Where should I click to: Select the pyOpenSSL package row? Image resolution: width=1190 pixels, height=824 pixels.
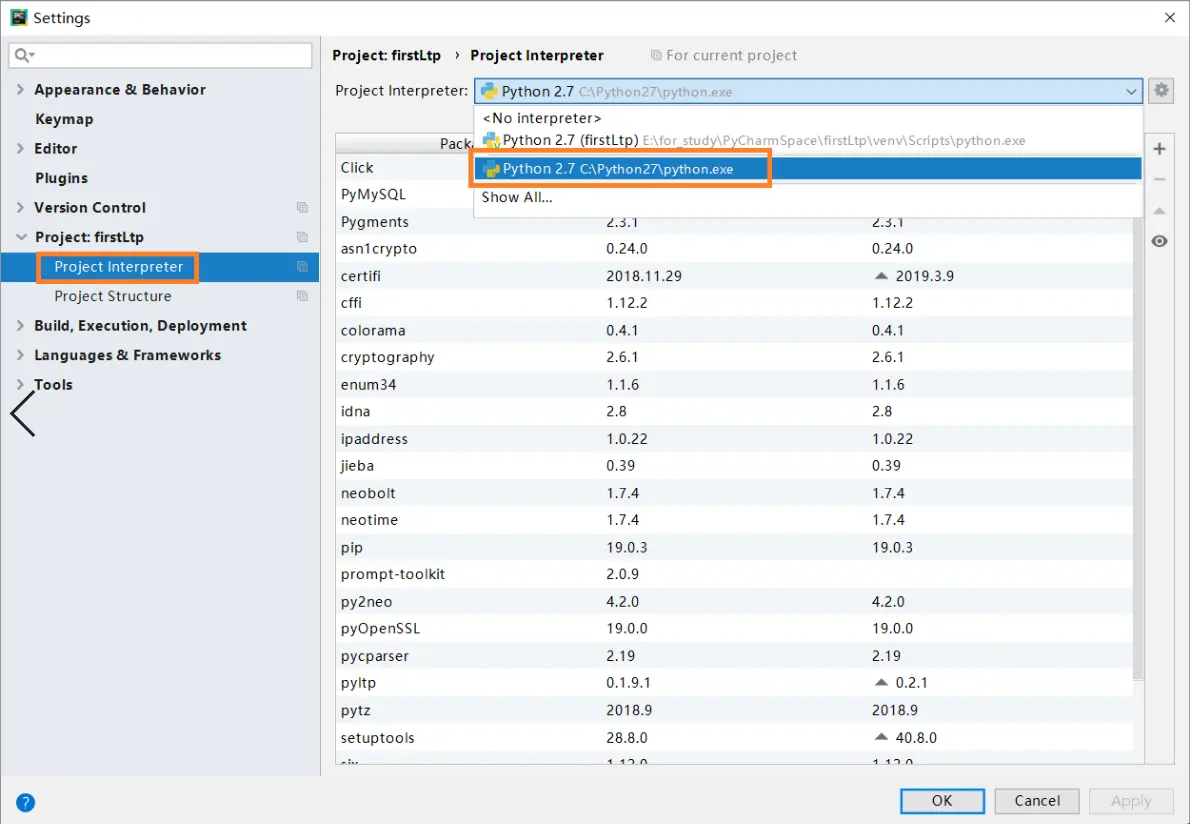click(735, 628)
